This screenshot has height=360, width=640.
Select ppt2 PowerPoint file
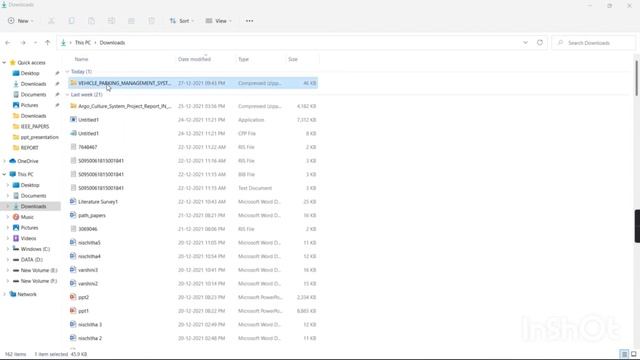(x=193, y=298)
